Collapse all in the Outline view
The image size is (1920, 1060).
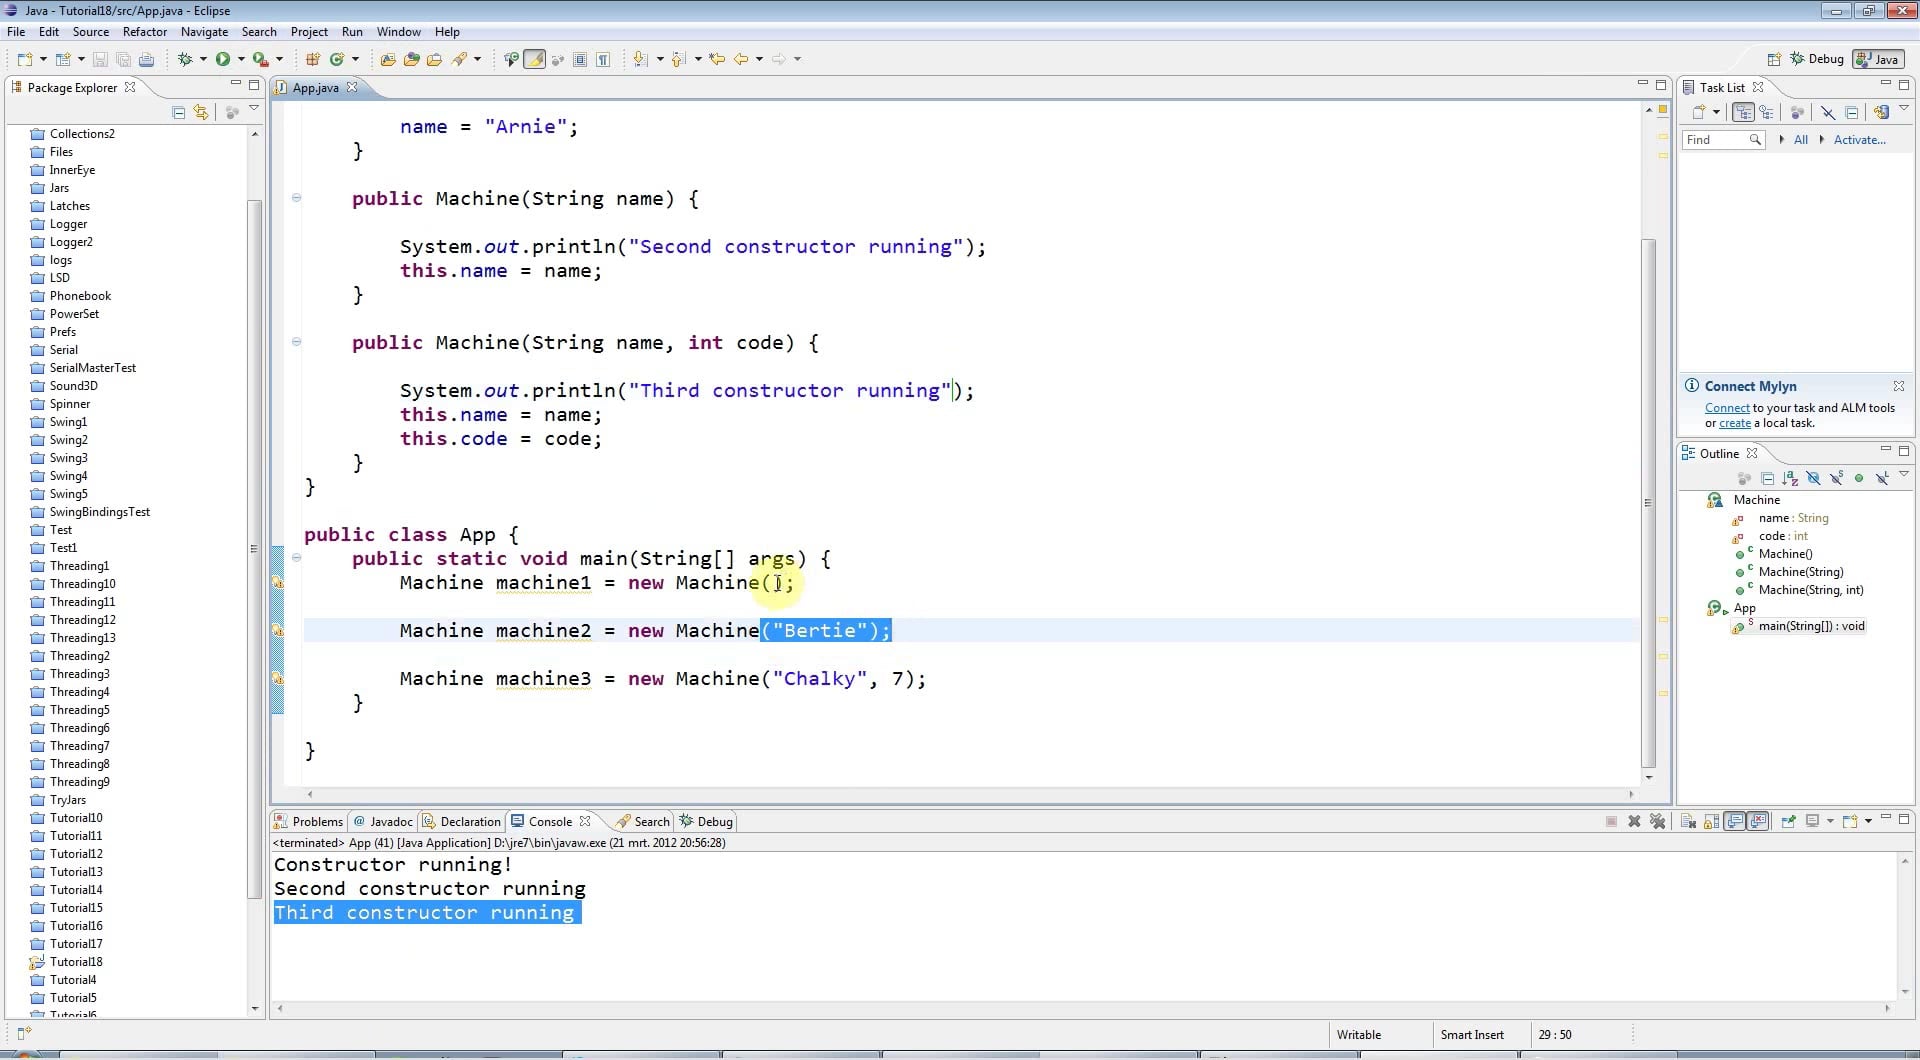point(1767,478)
